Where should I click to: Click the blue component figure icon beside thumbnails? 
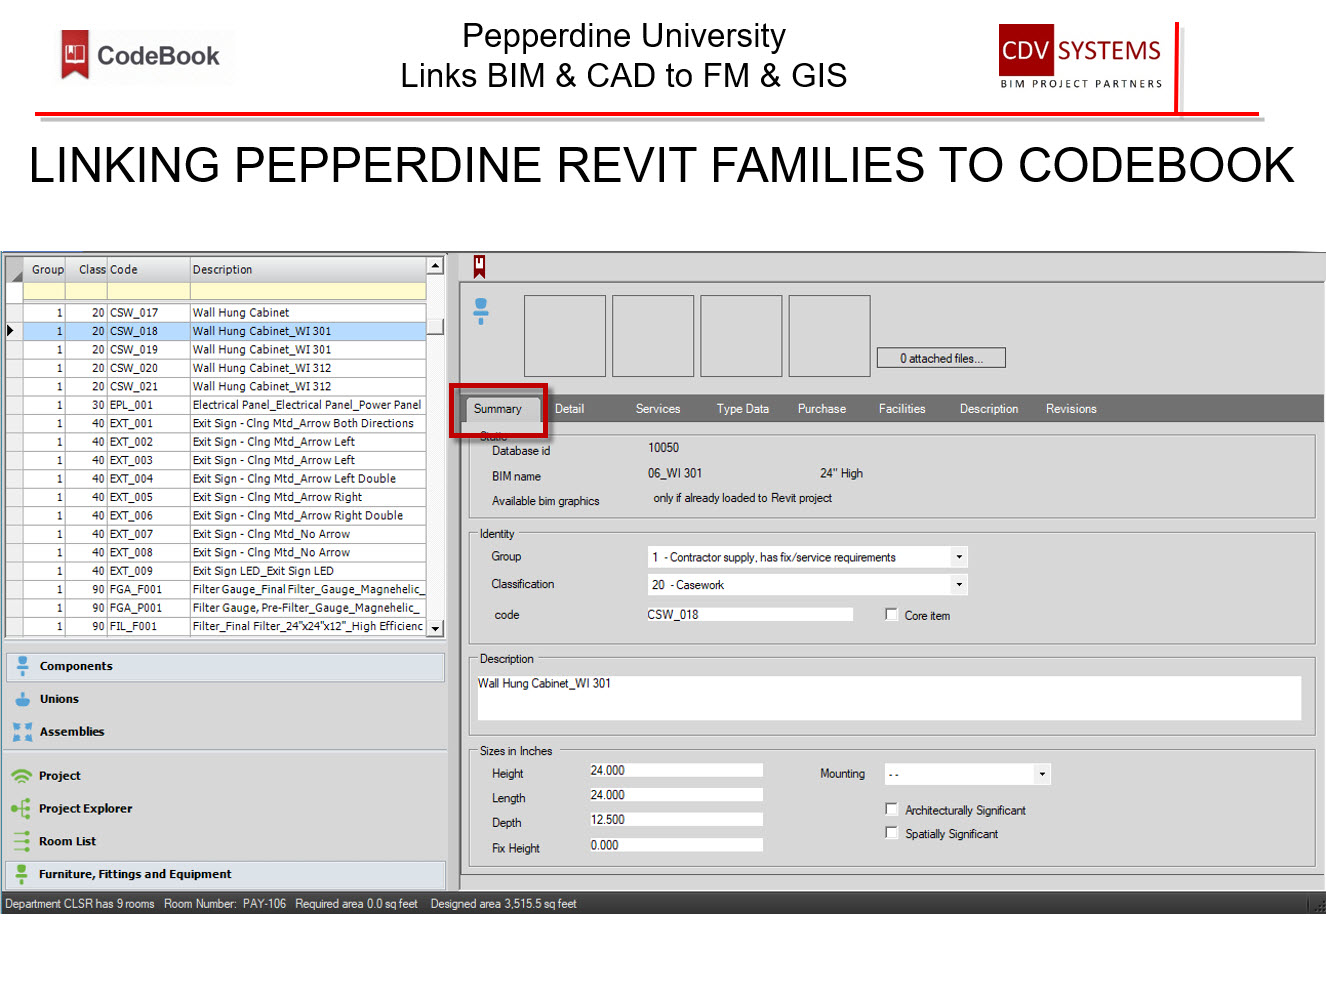pos(481,311)
